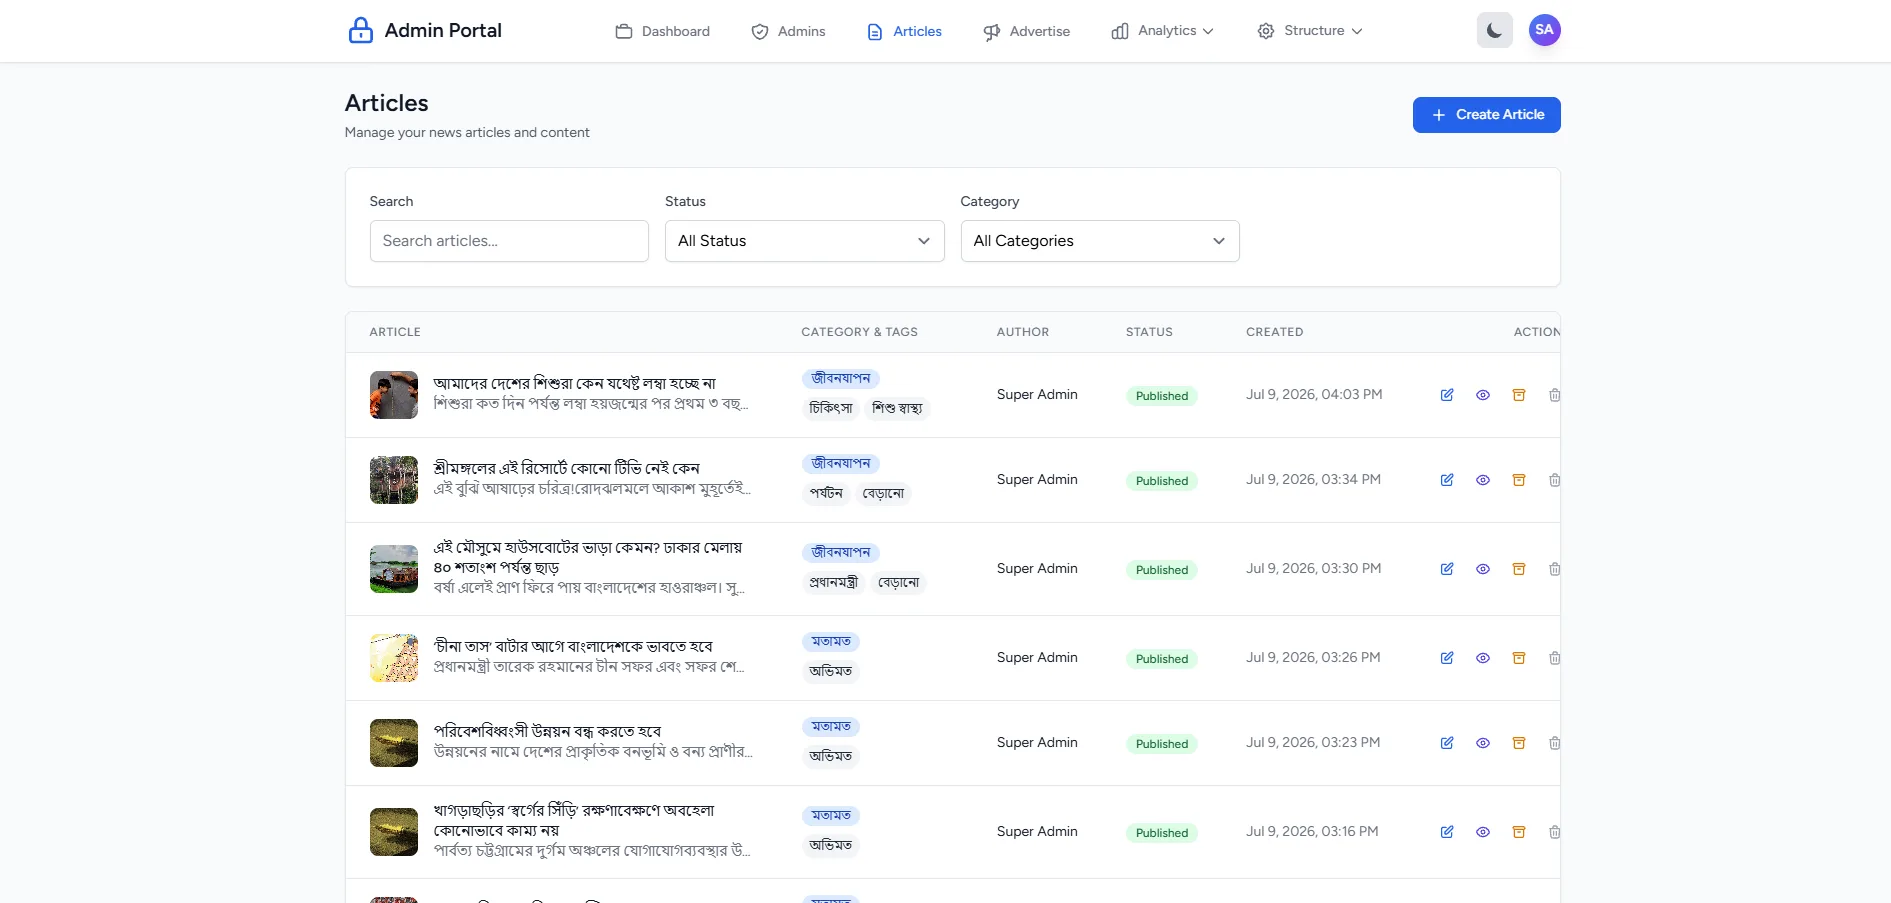Screen dimensions: 1891x903
Task: Delete the article created at 04:03 PM
Action: point(1554,395)
